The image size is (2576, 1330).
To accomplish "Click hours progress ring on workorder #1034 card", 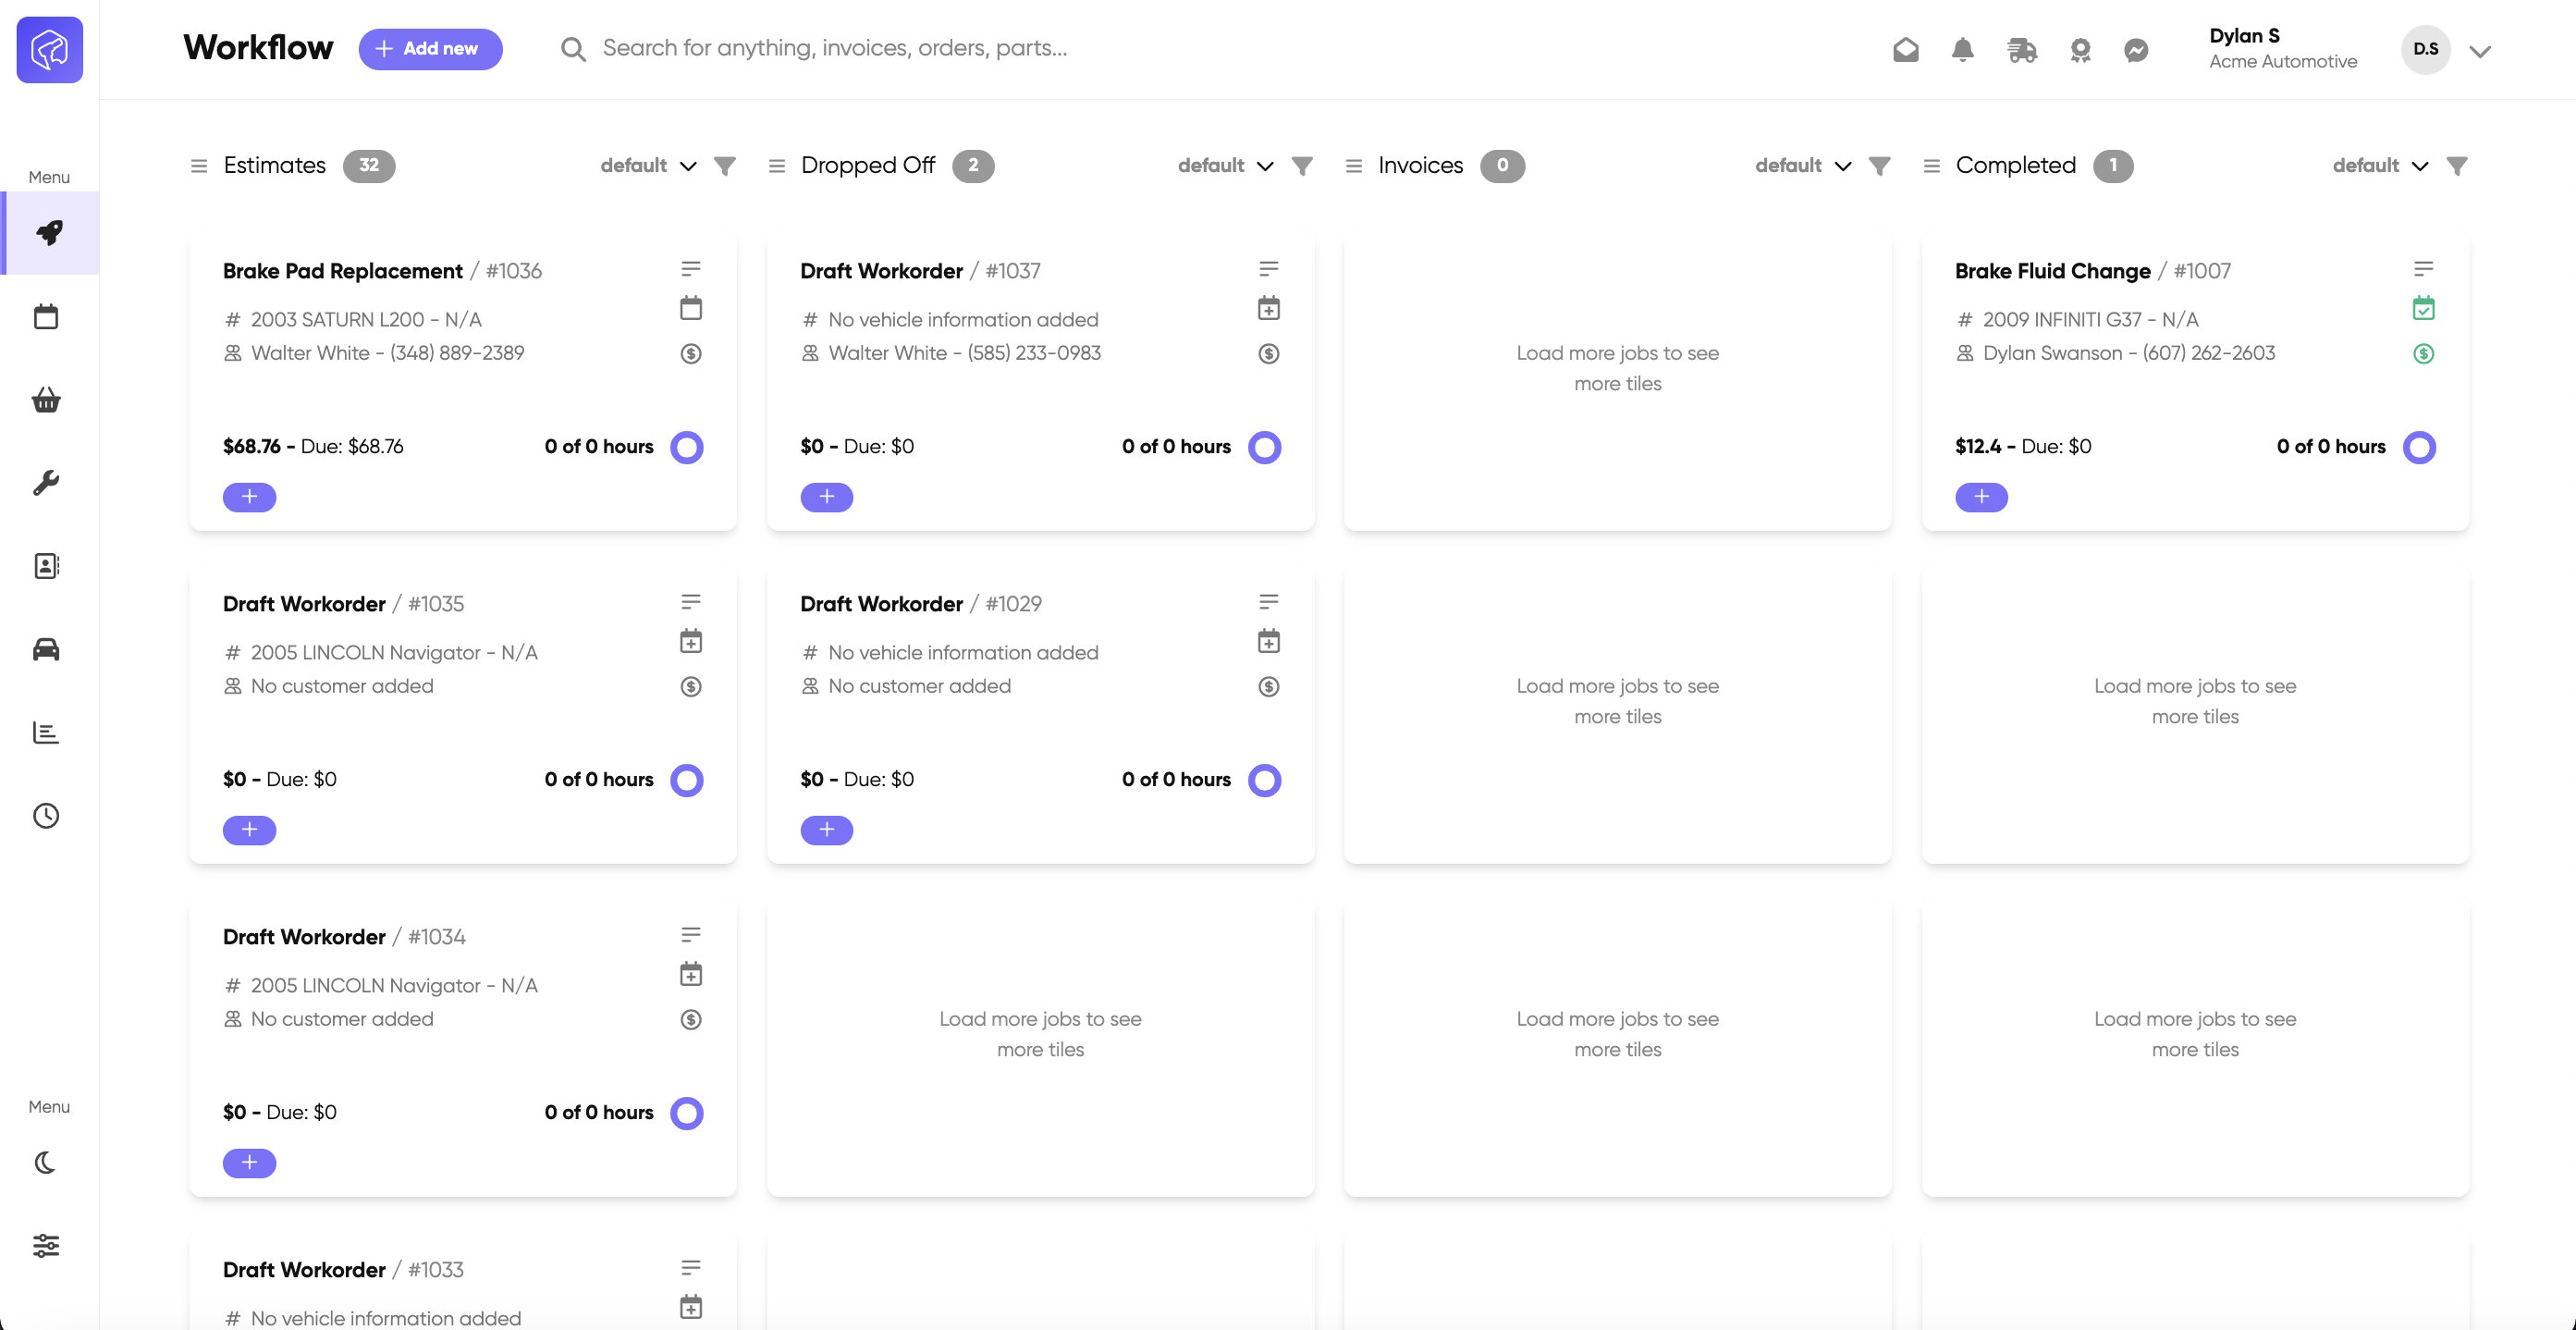I will (687, 1113).
